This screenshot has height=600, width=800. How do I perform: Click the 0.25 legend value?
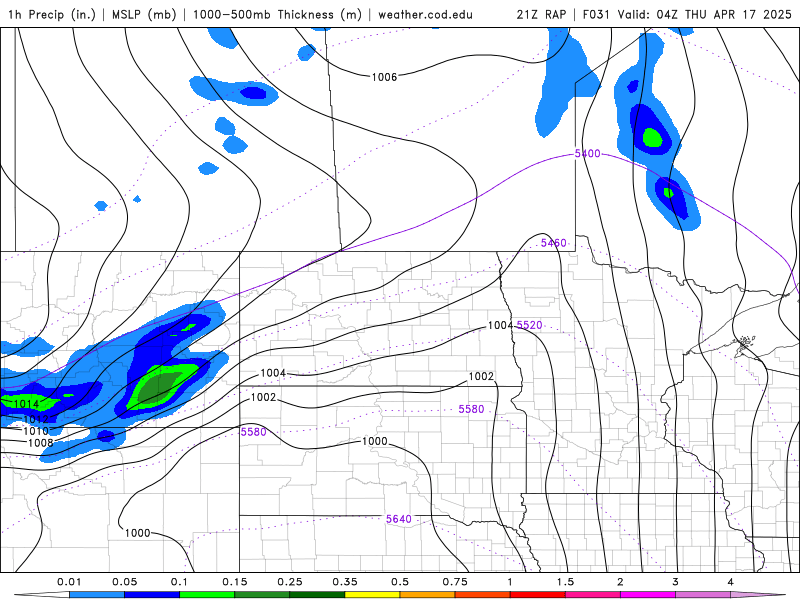click(290, 582)
